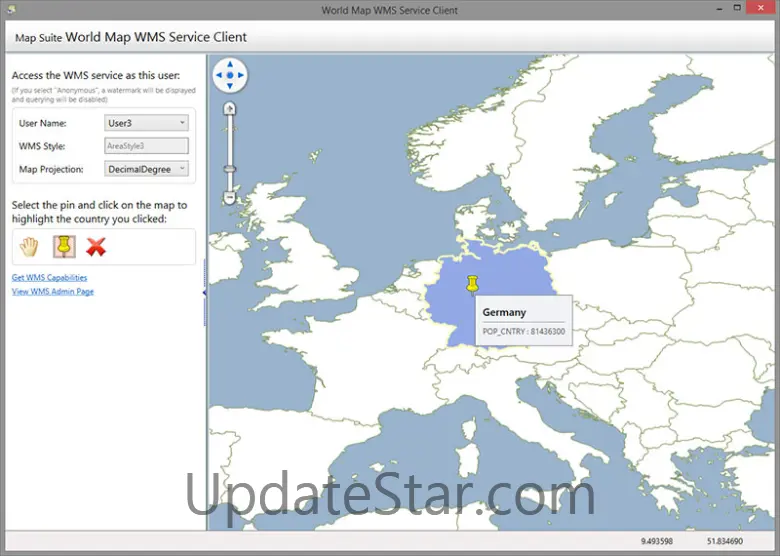This screenshot has height=556, width=780.
Task: Open the Get WMS Capabilities link
Action: [x=49, y=278]
